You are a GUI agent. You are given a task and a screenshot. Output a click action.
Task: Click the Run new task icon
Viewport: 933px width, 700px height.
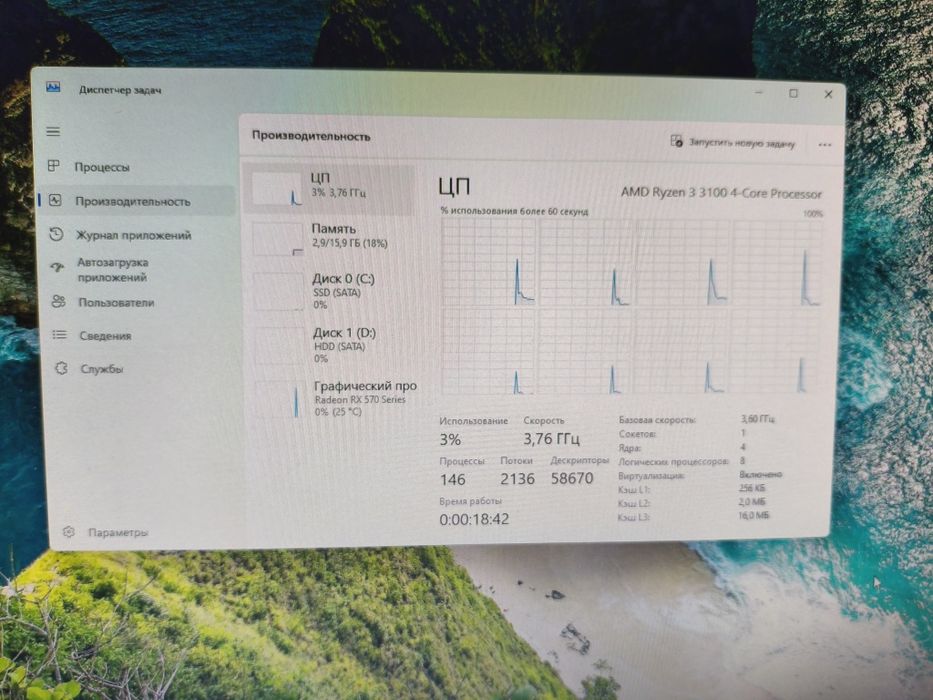[x=677, y=141]
